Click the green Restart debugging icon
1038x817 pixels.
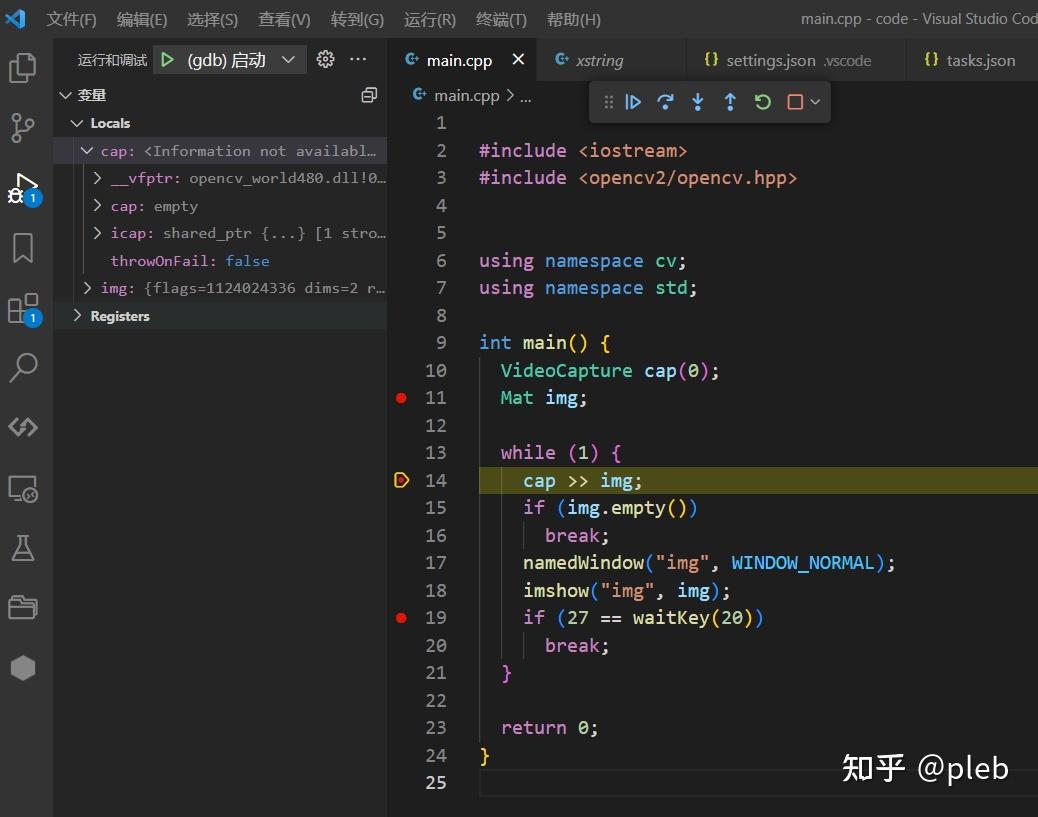pos(762,101)
